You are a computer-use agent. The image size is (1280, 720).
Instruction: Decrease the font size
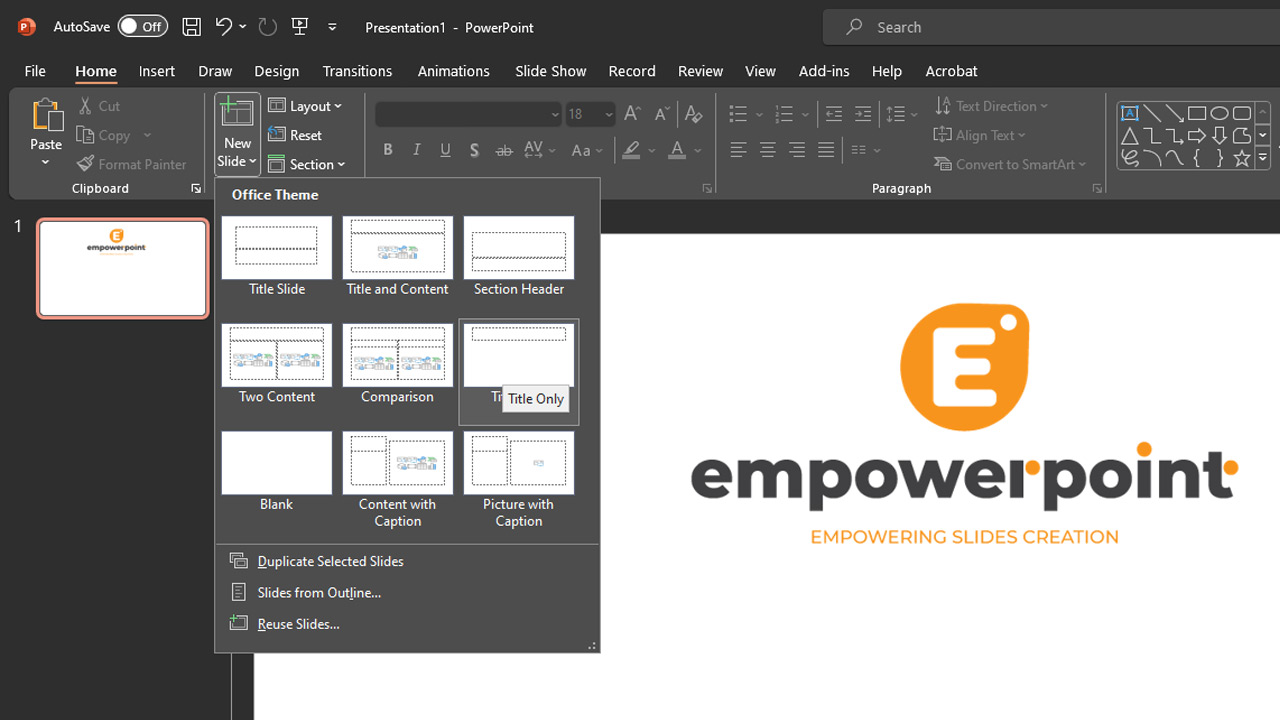click(x=661, y=114)
